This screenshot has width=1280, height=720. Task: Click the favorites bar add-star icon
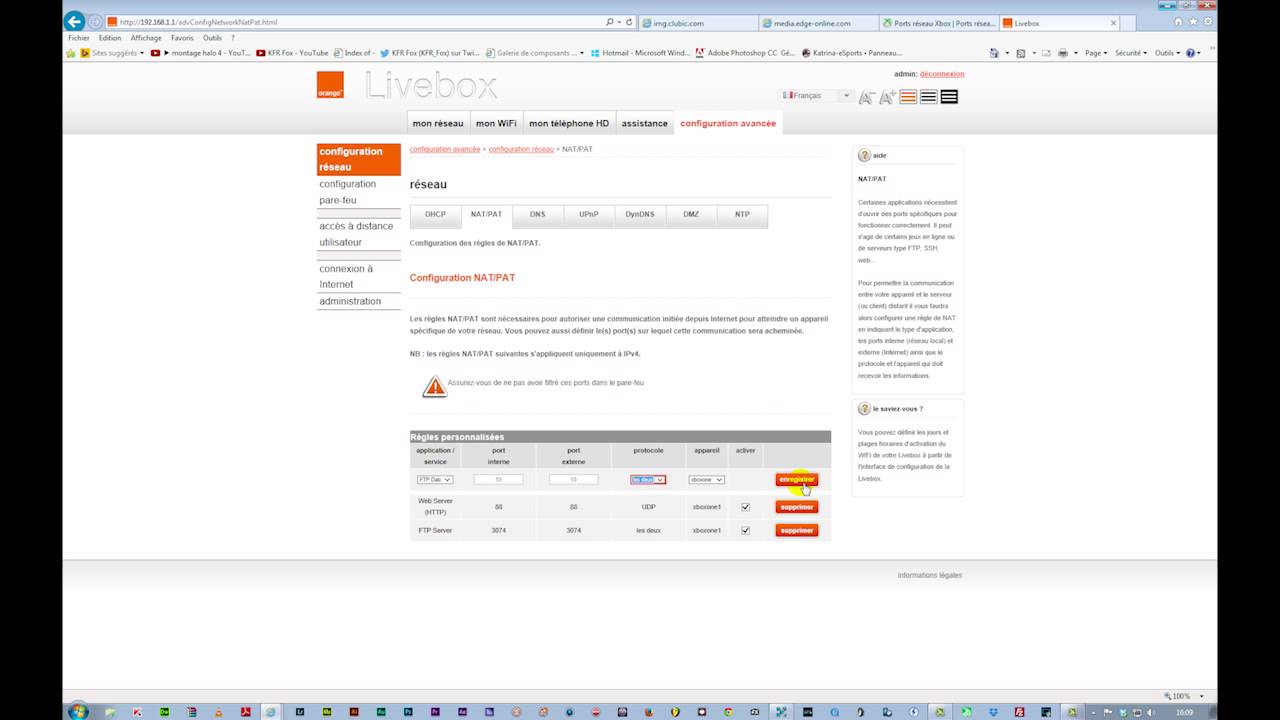click(71, 53)
